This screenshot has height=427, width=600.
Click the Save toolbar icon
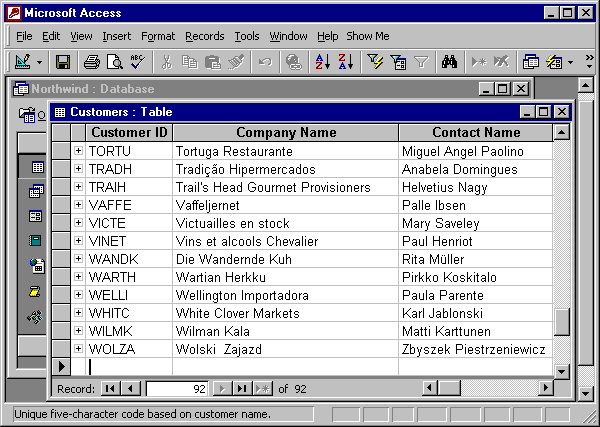62,62
